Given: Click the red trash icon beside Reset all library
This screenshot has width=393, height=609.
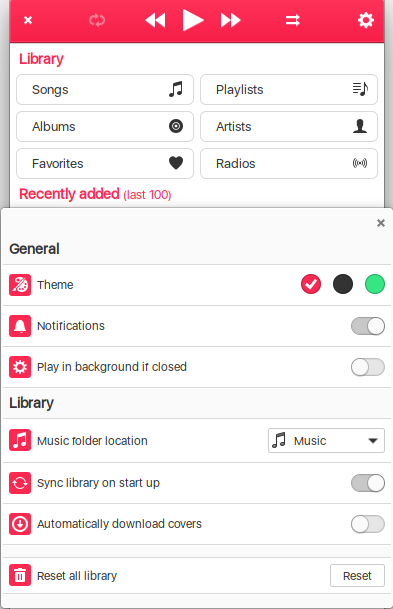Looking at the screenshot, I should click(x=20, y=575).
